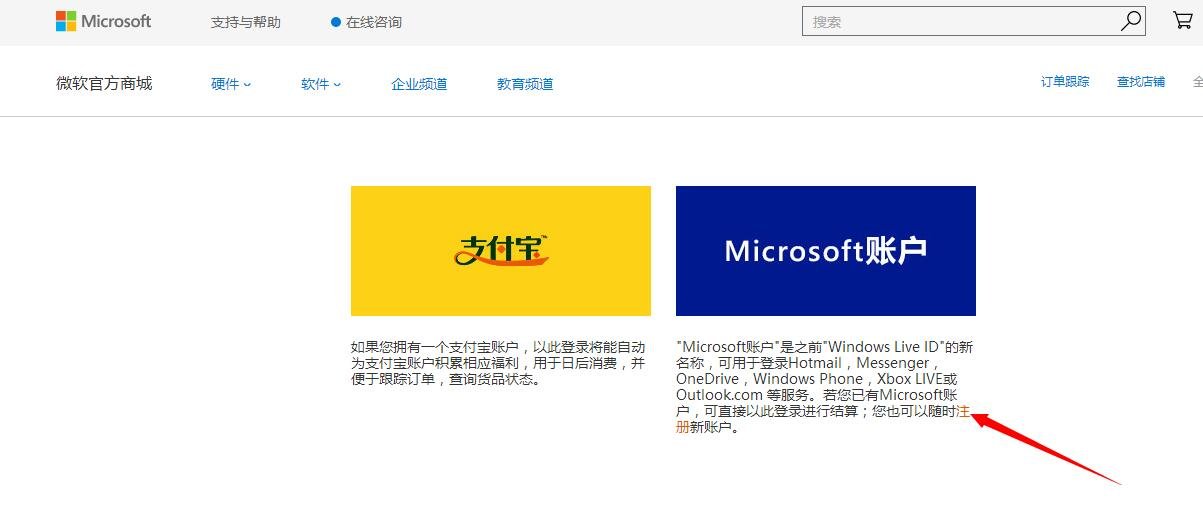
Task: Expand the 软件 dropdown menu
Action: tap(321, 84)
